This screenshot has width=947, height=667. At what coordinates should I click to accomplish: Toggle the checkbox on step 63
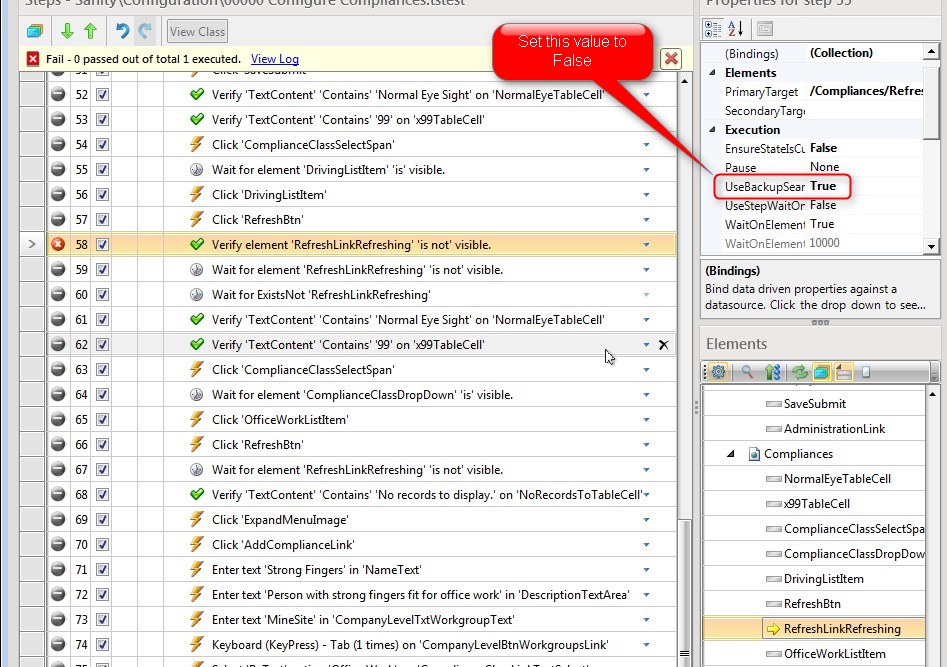[x=103, y=369]
